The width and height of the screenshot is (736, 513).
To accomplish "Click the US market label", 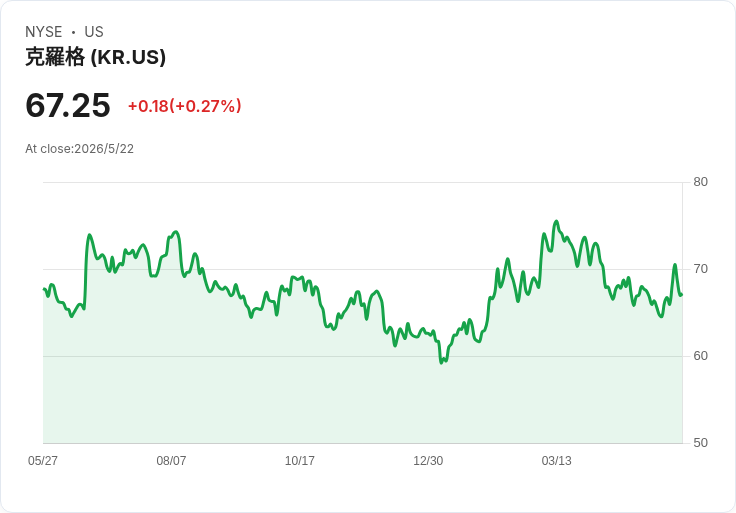I will point(94,32).
